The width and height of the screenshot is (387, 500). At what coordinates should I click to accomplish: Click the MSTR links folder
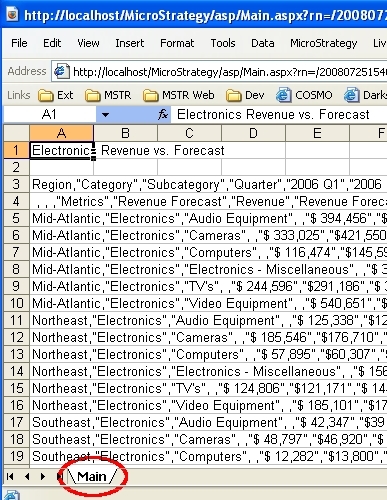(108, 95)
